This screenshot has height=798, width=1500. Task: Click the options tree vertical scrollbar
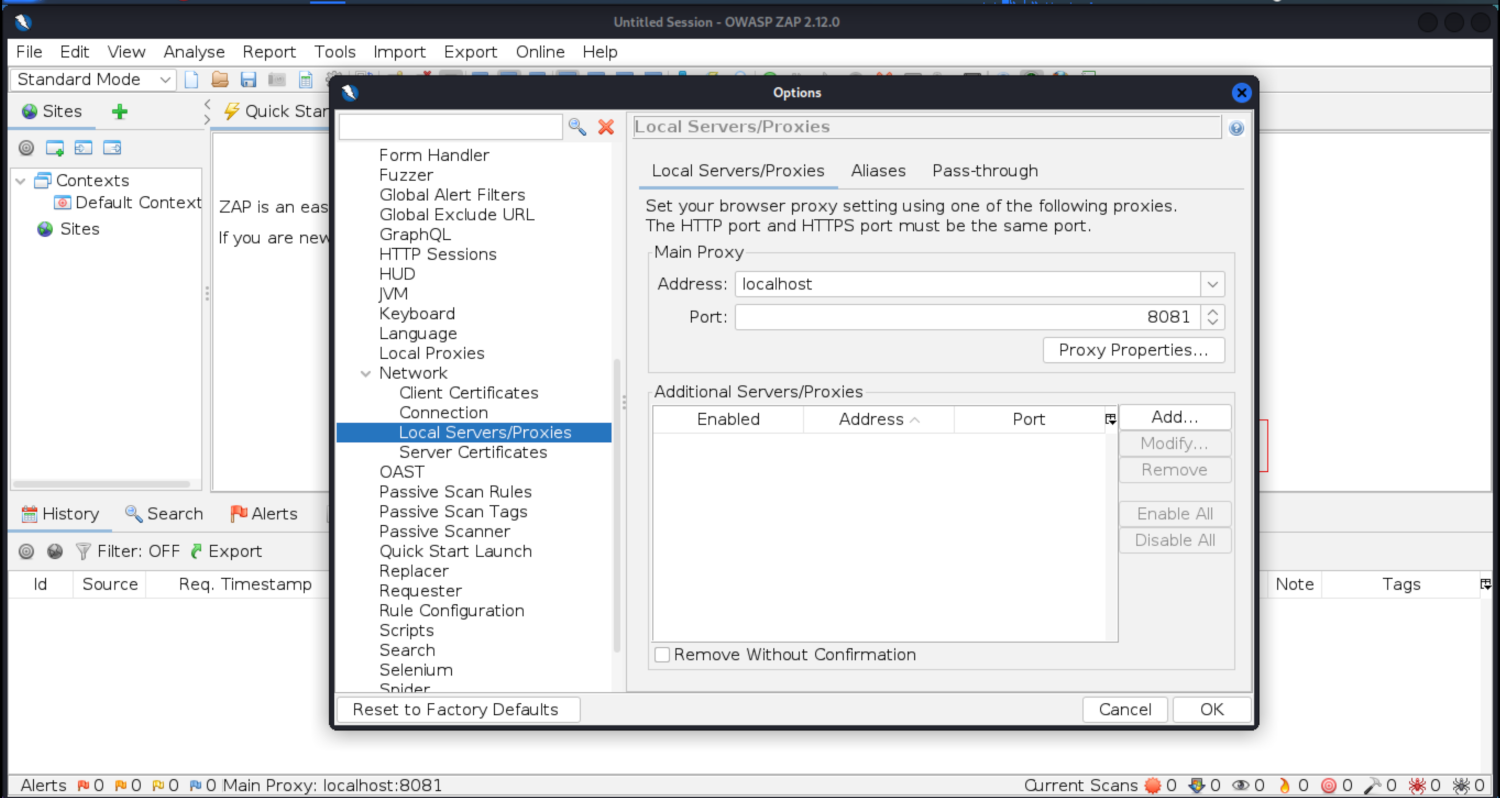point(616,505)
